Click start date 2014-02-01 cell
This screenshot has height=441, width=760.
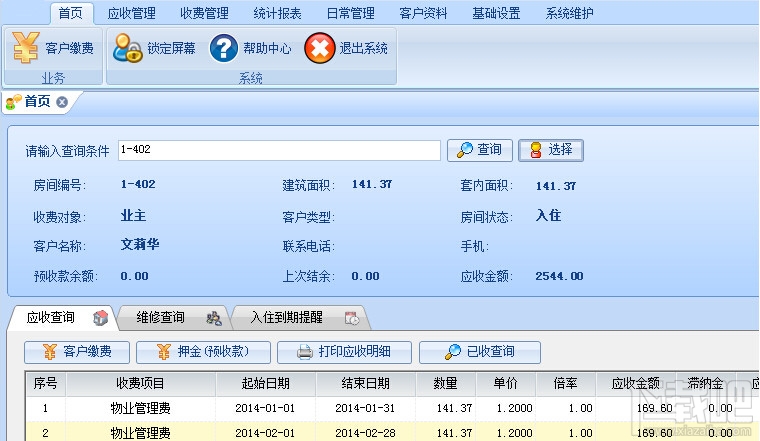tap(265, 433)
